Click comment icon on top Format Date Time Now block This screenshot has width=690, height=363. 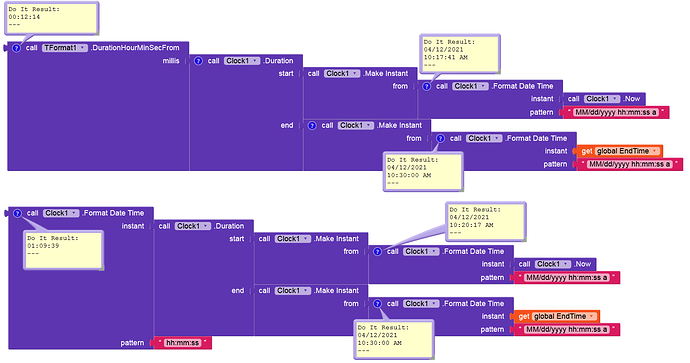click(427, 86)
